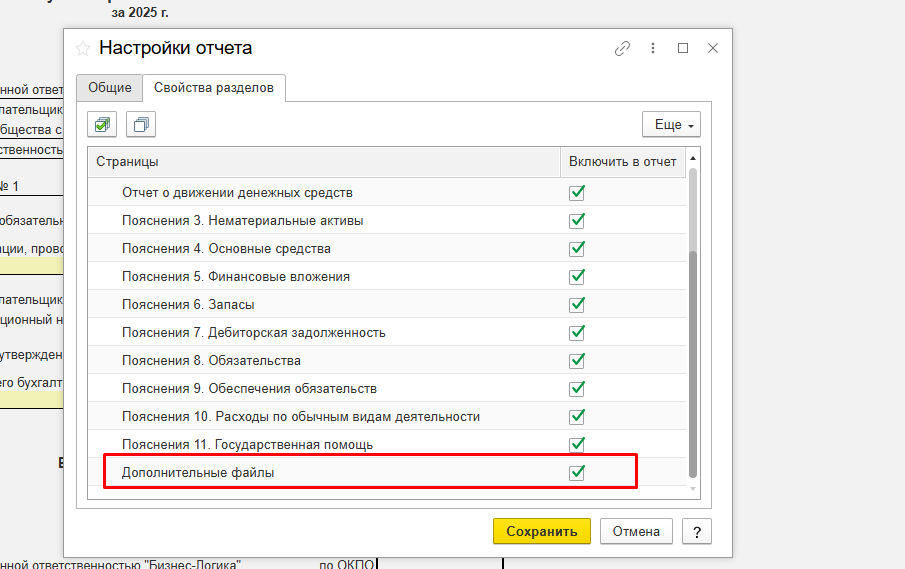
Task: Toggle Пояснения 8. Обязательства checkbox
Action: pyautogui.click(x=577, y=361)
